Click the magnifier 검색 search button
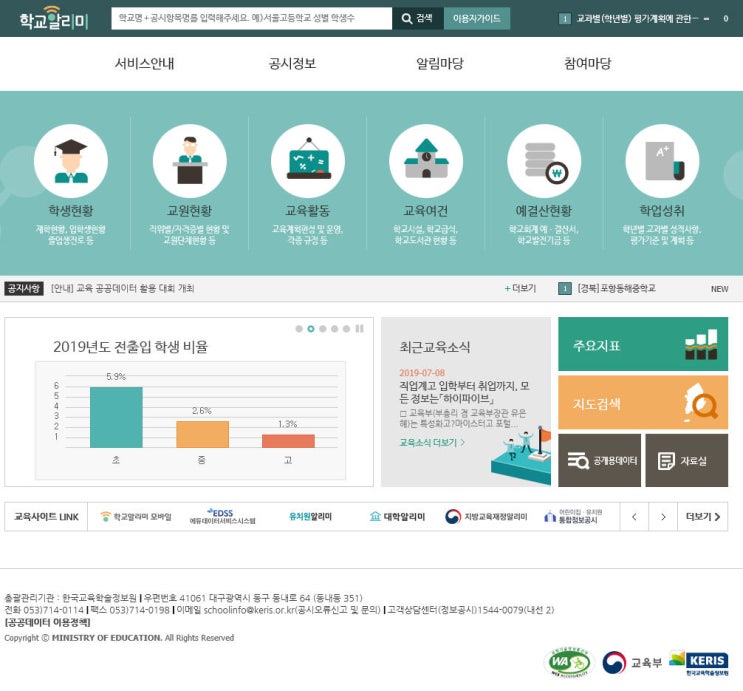Image resolution: width=743 pixels, height=691 pixels. click(417, 18)
